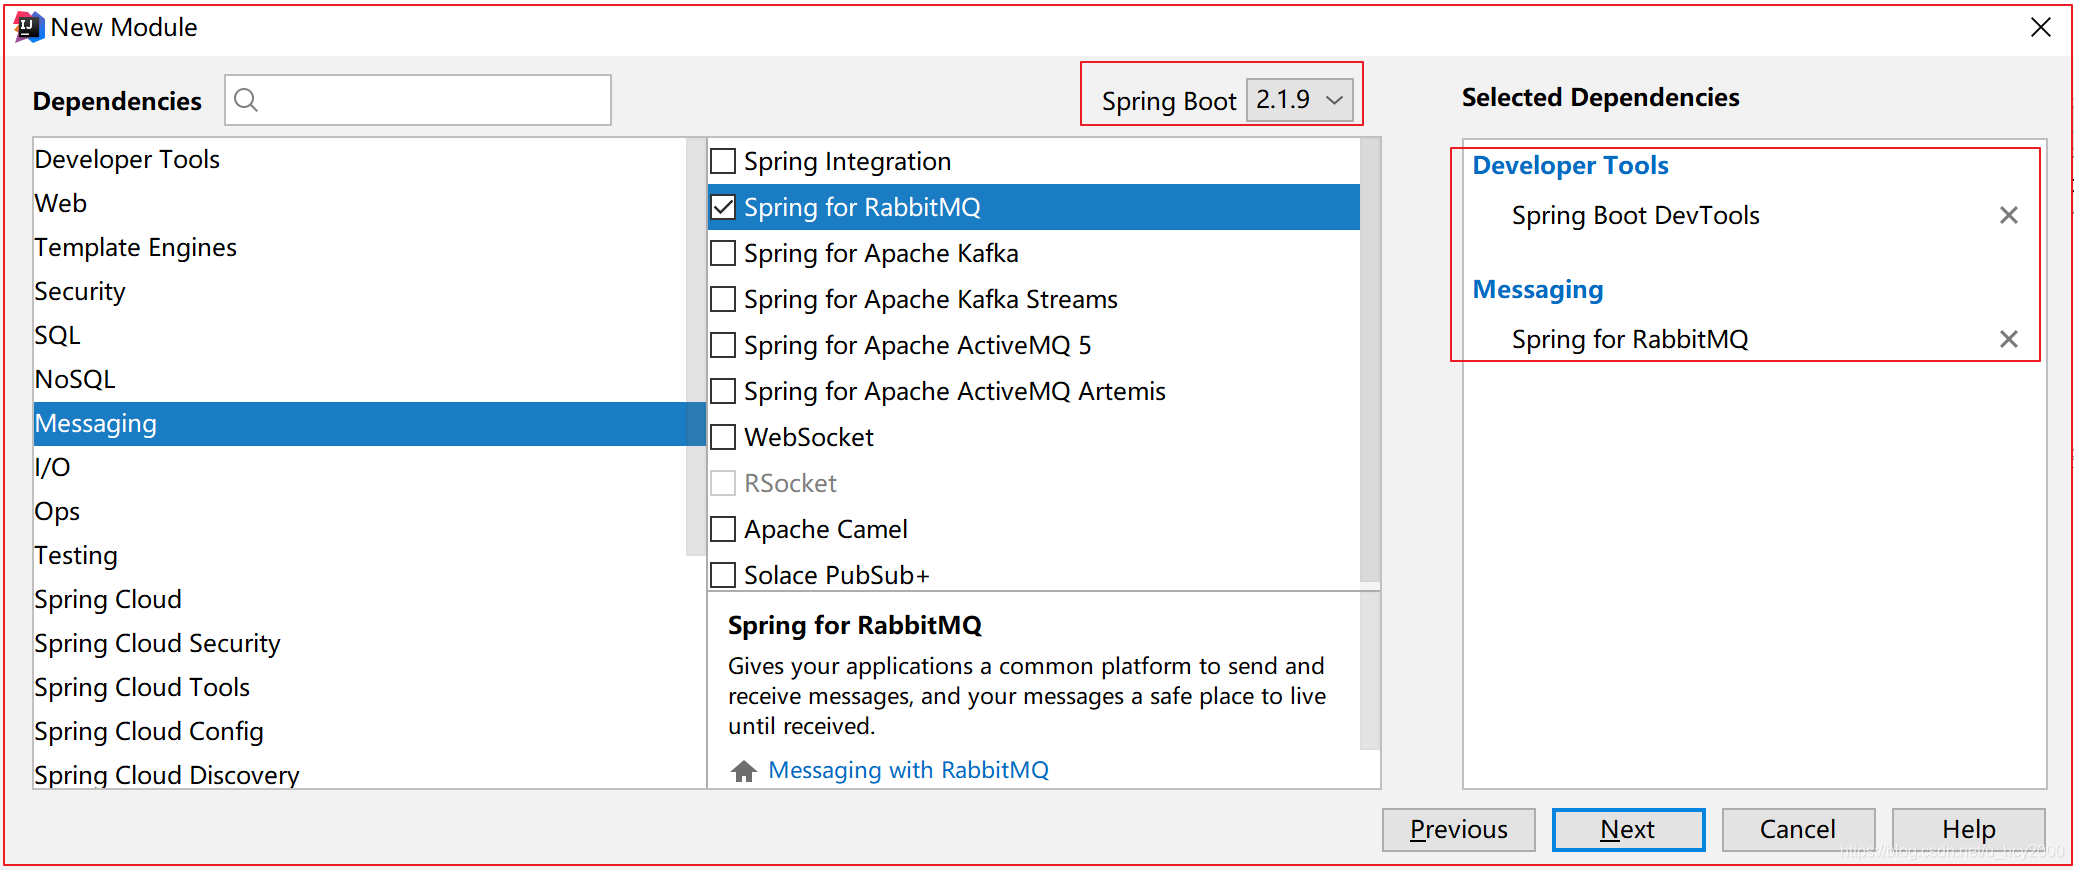Click the category list scrollbar
The width and height of the screenshot is (2074, 870).
click(x=696, y=346)
